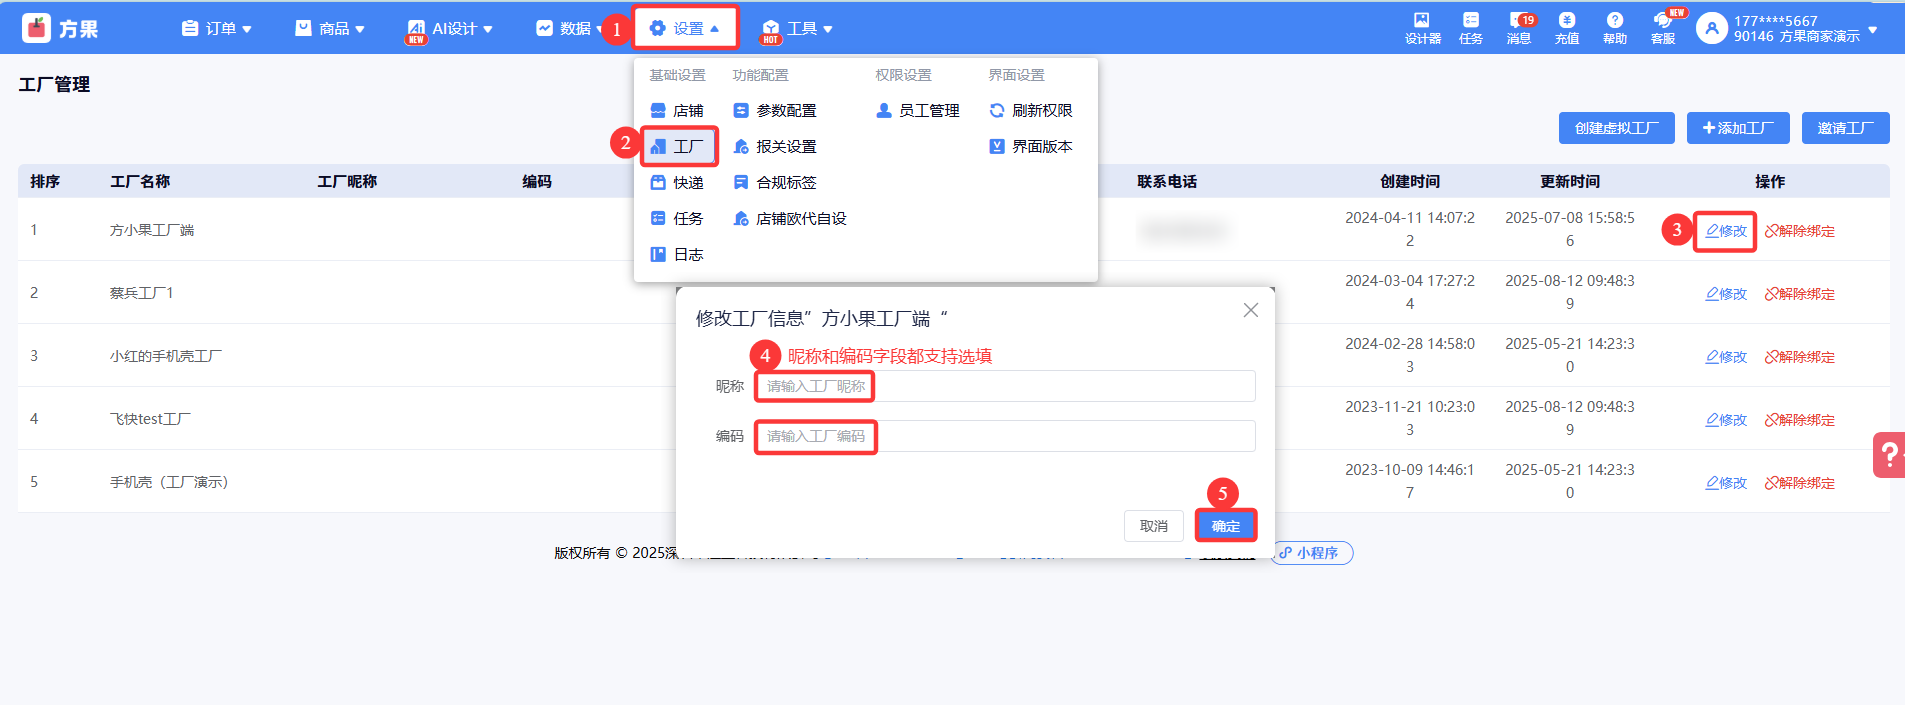This screenshot has height=705, width=1905.
Task: Select 任务 in settings dropdown menu
Action: 677,219
